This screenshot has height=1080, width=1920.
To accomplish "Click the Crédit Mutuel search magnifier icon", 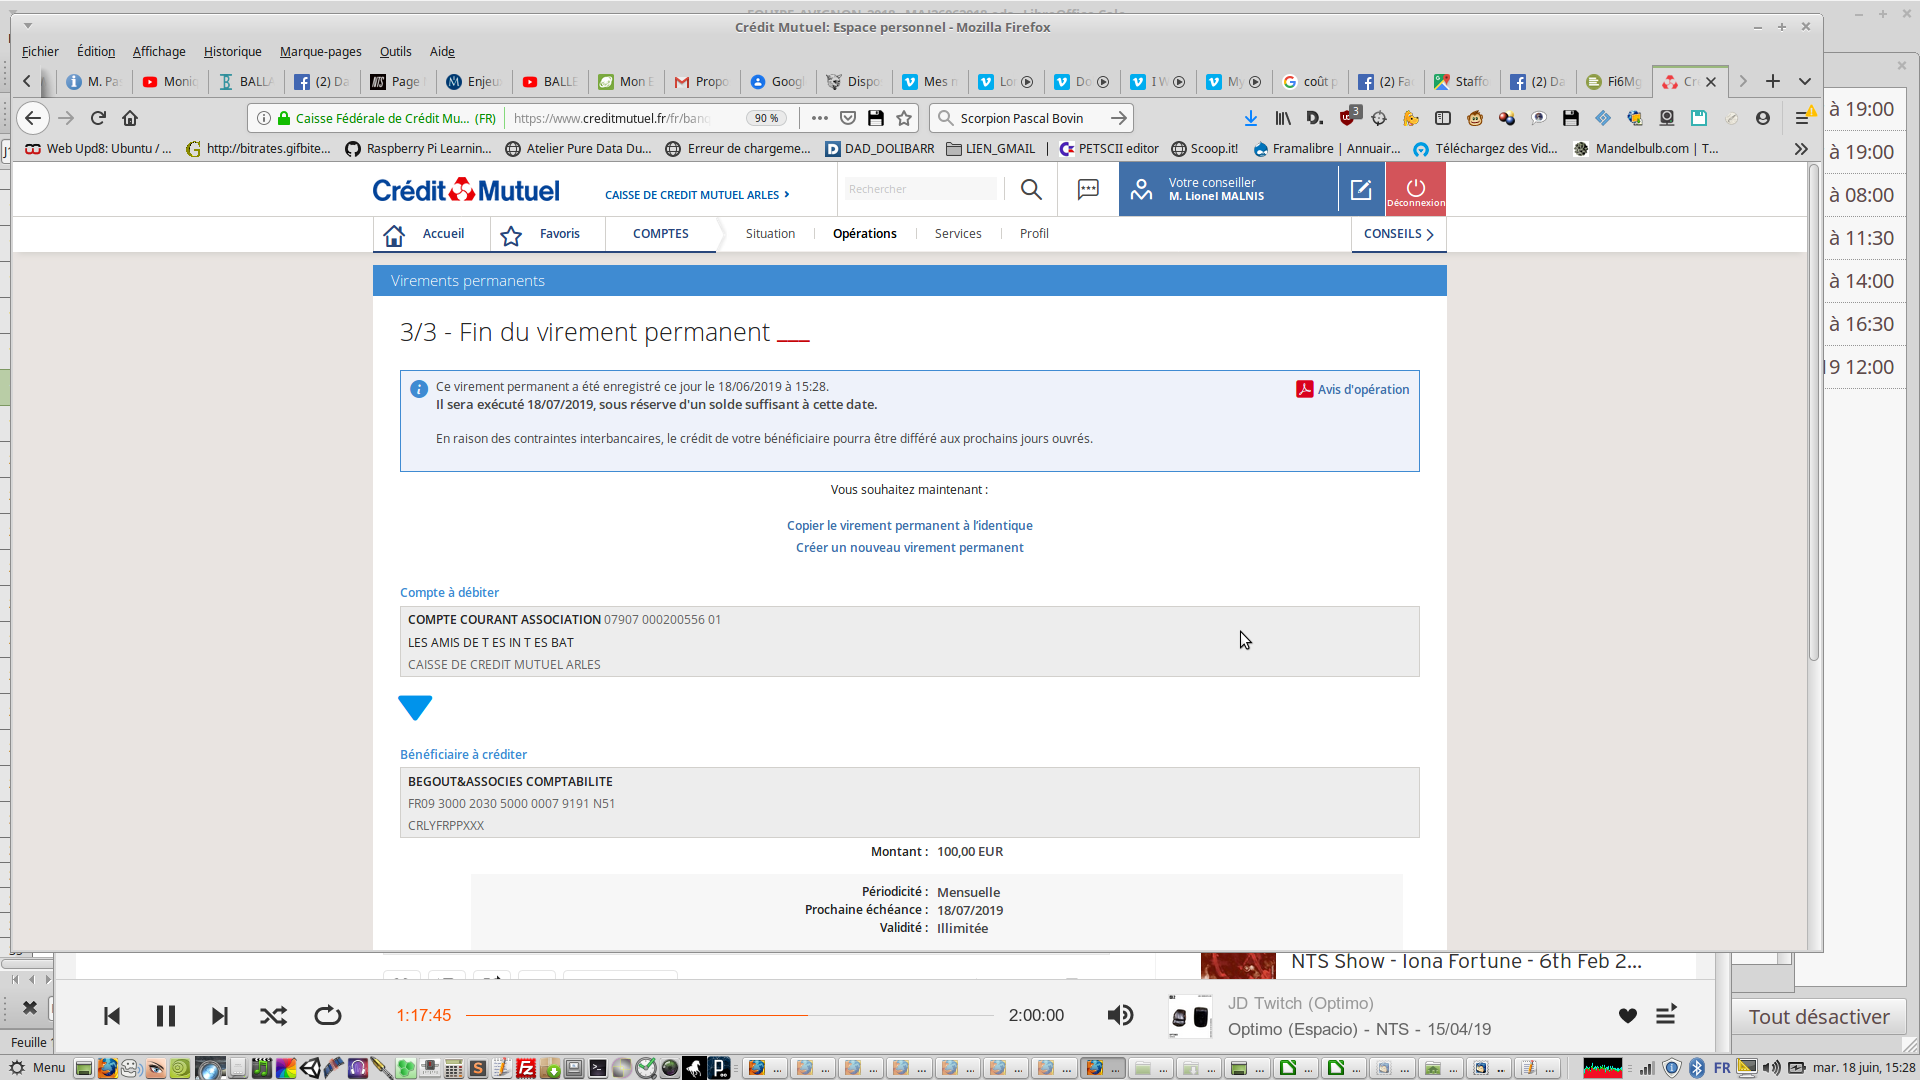I will pos(1031,189).
